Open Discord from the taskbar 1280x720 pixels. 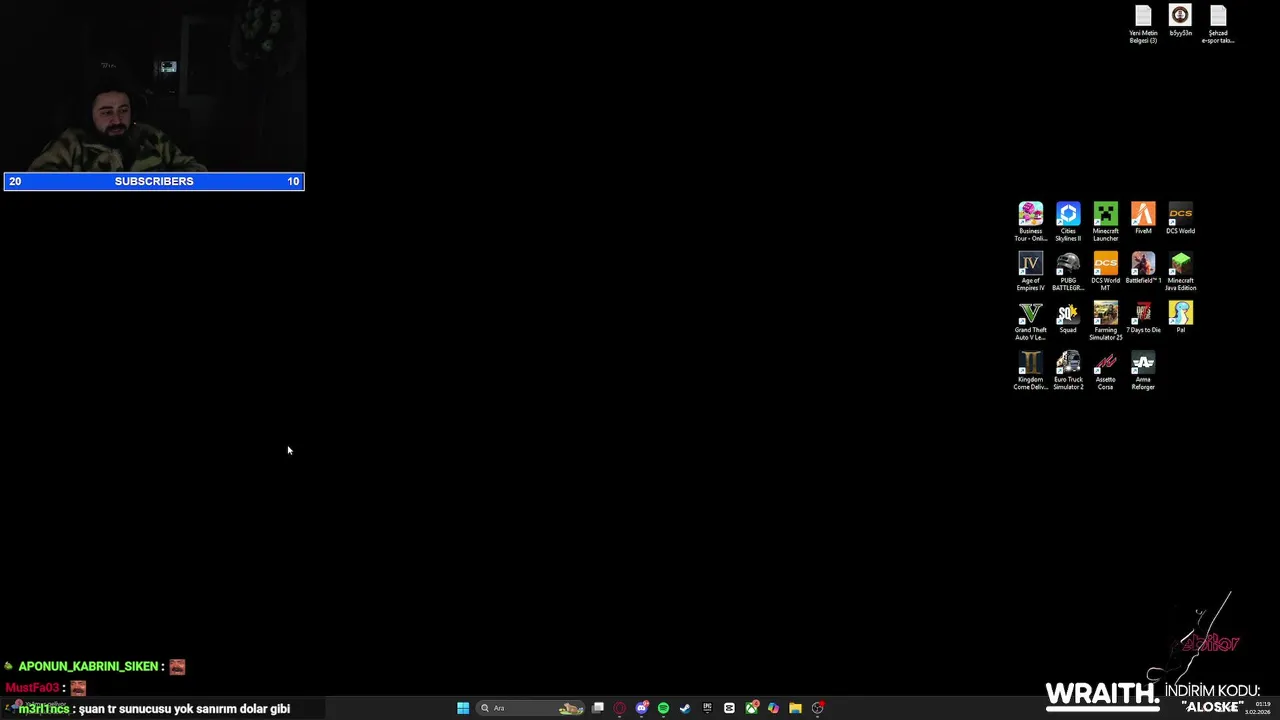642,708
